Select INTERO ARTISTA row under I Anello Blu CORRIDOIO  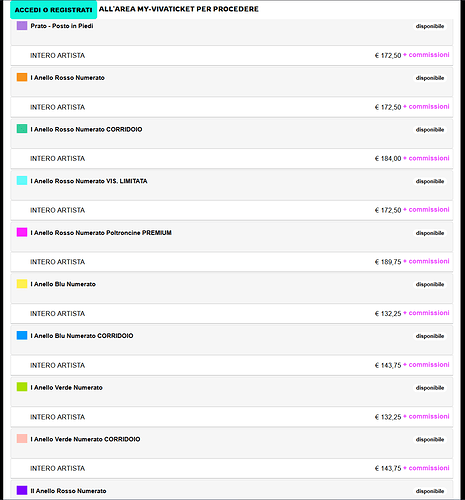tap(232, 365)
